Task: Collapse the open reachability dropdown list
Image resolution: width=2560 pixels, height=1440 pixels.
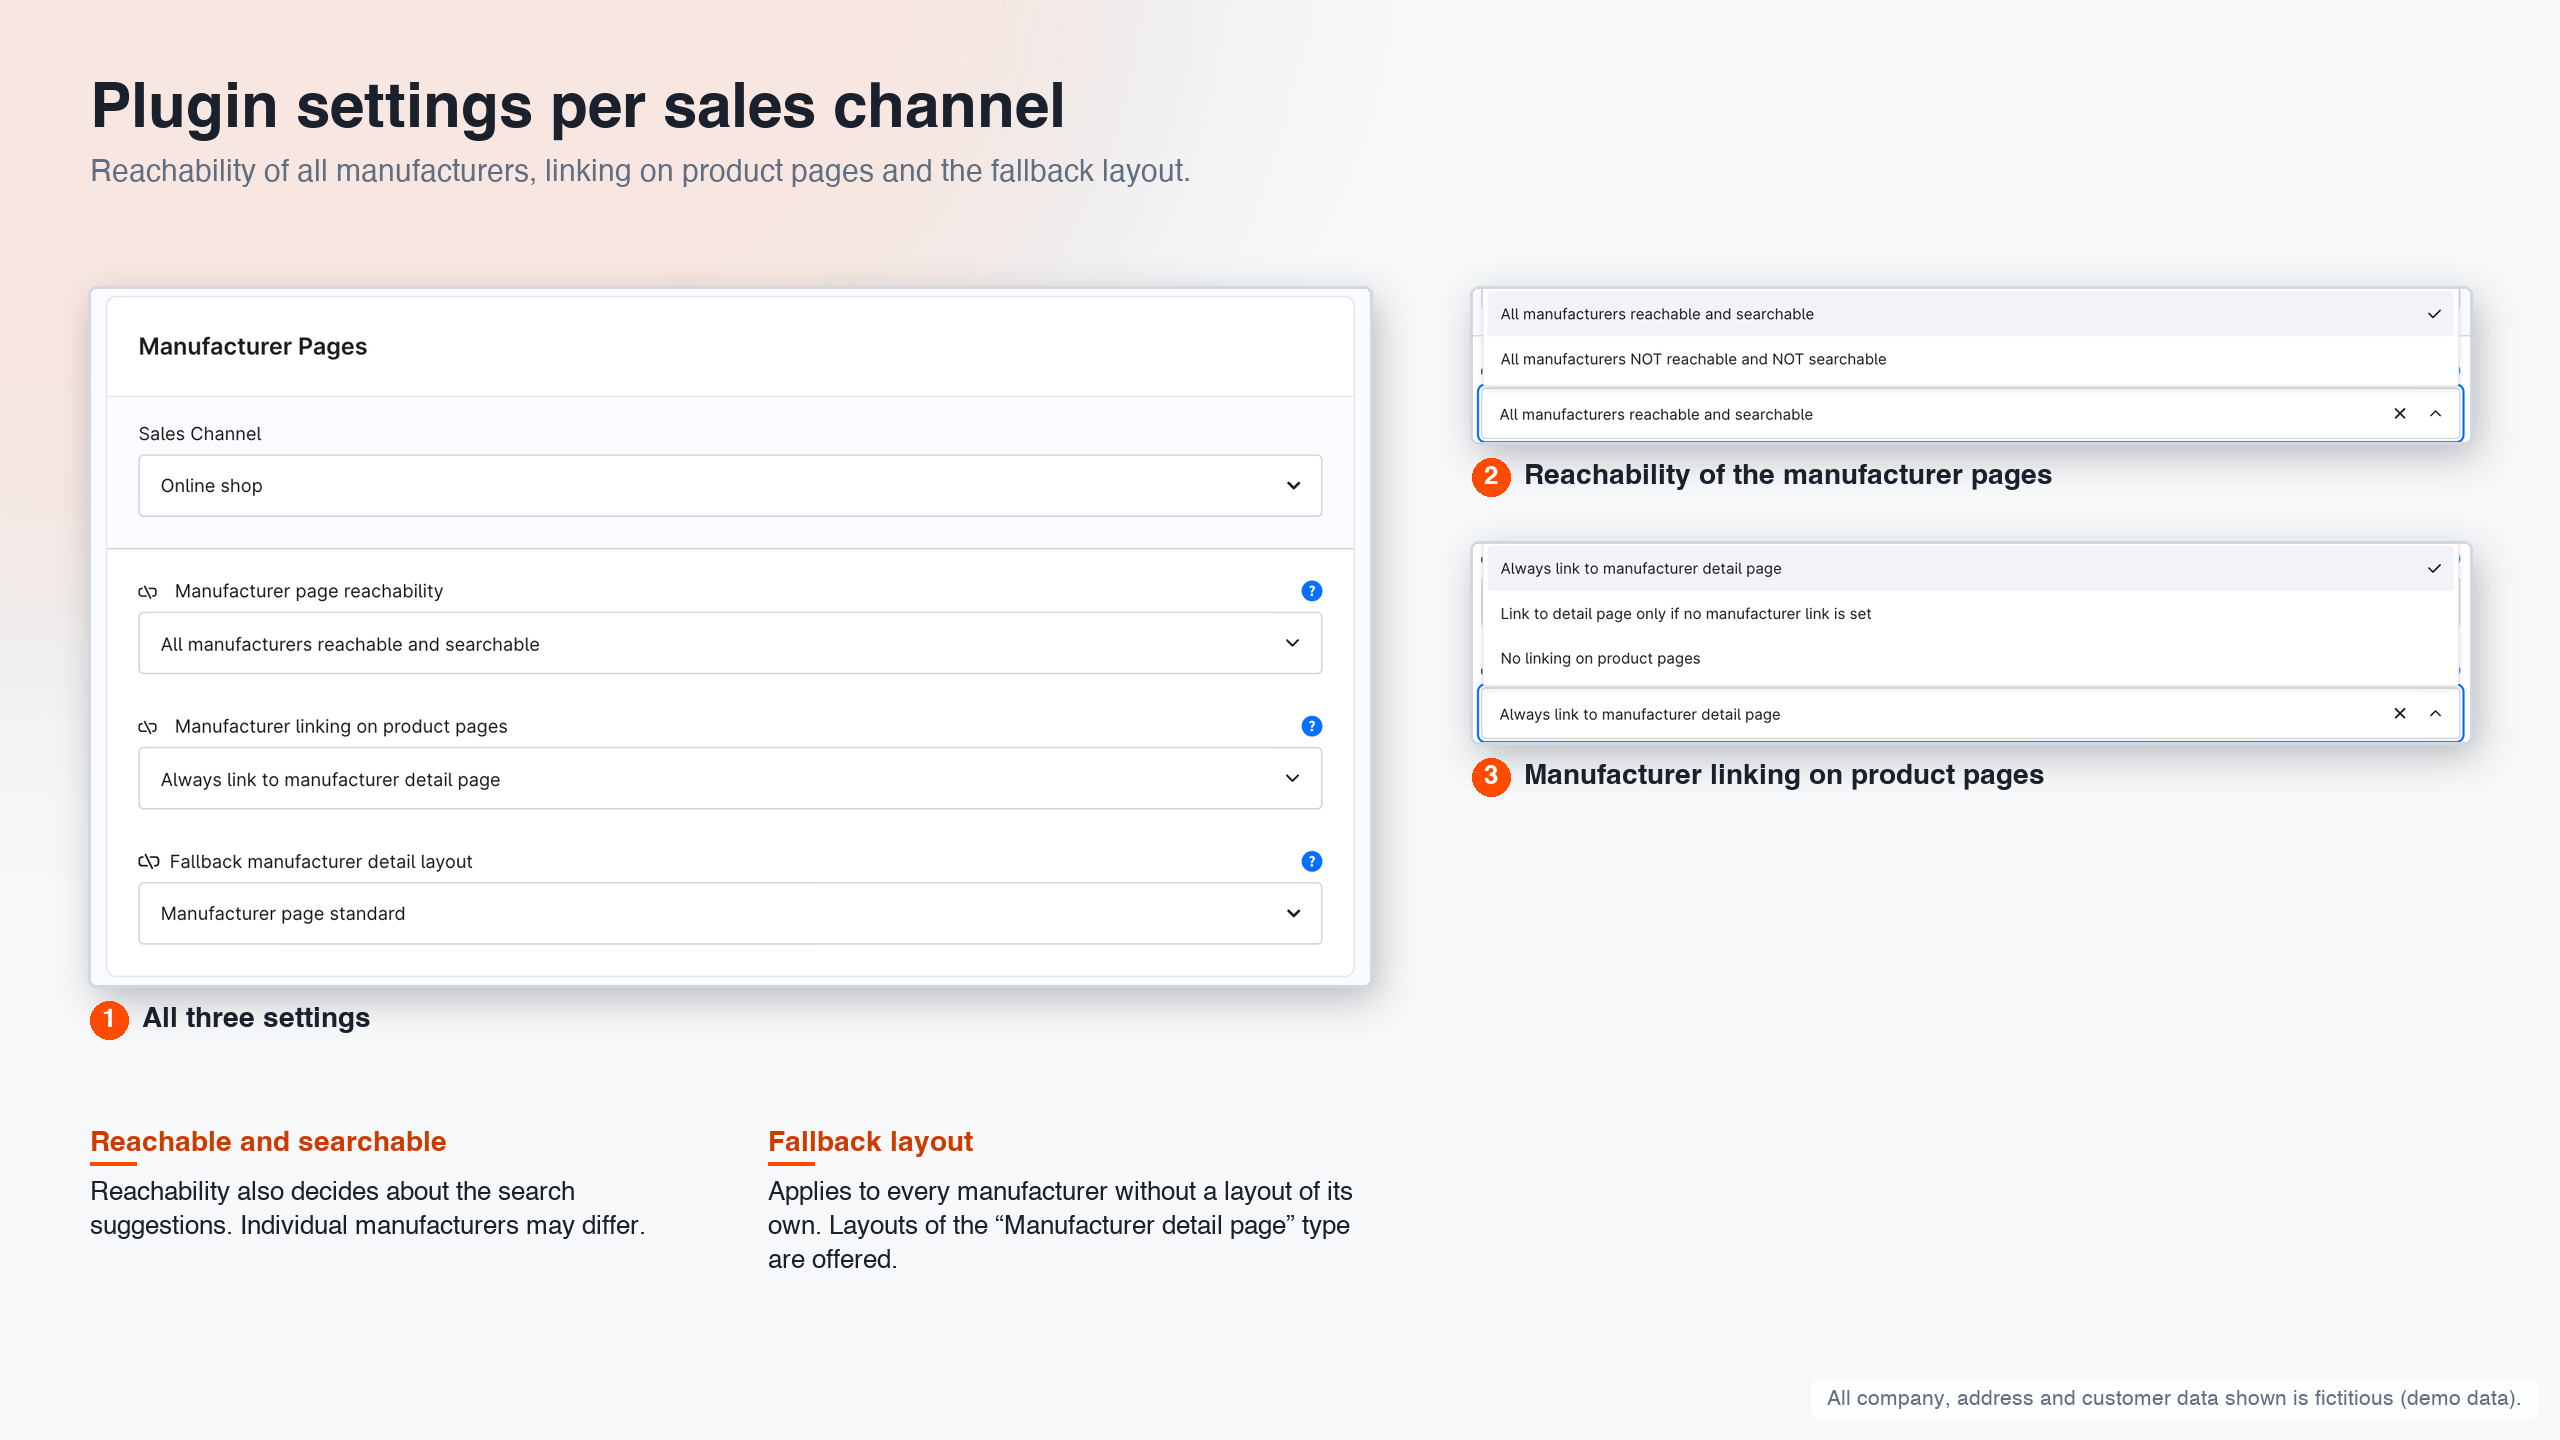Action: [2435, 414]
